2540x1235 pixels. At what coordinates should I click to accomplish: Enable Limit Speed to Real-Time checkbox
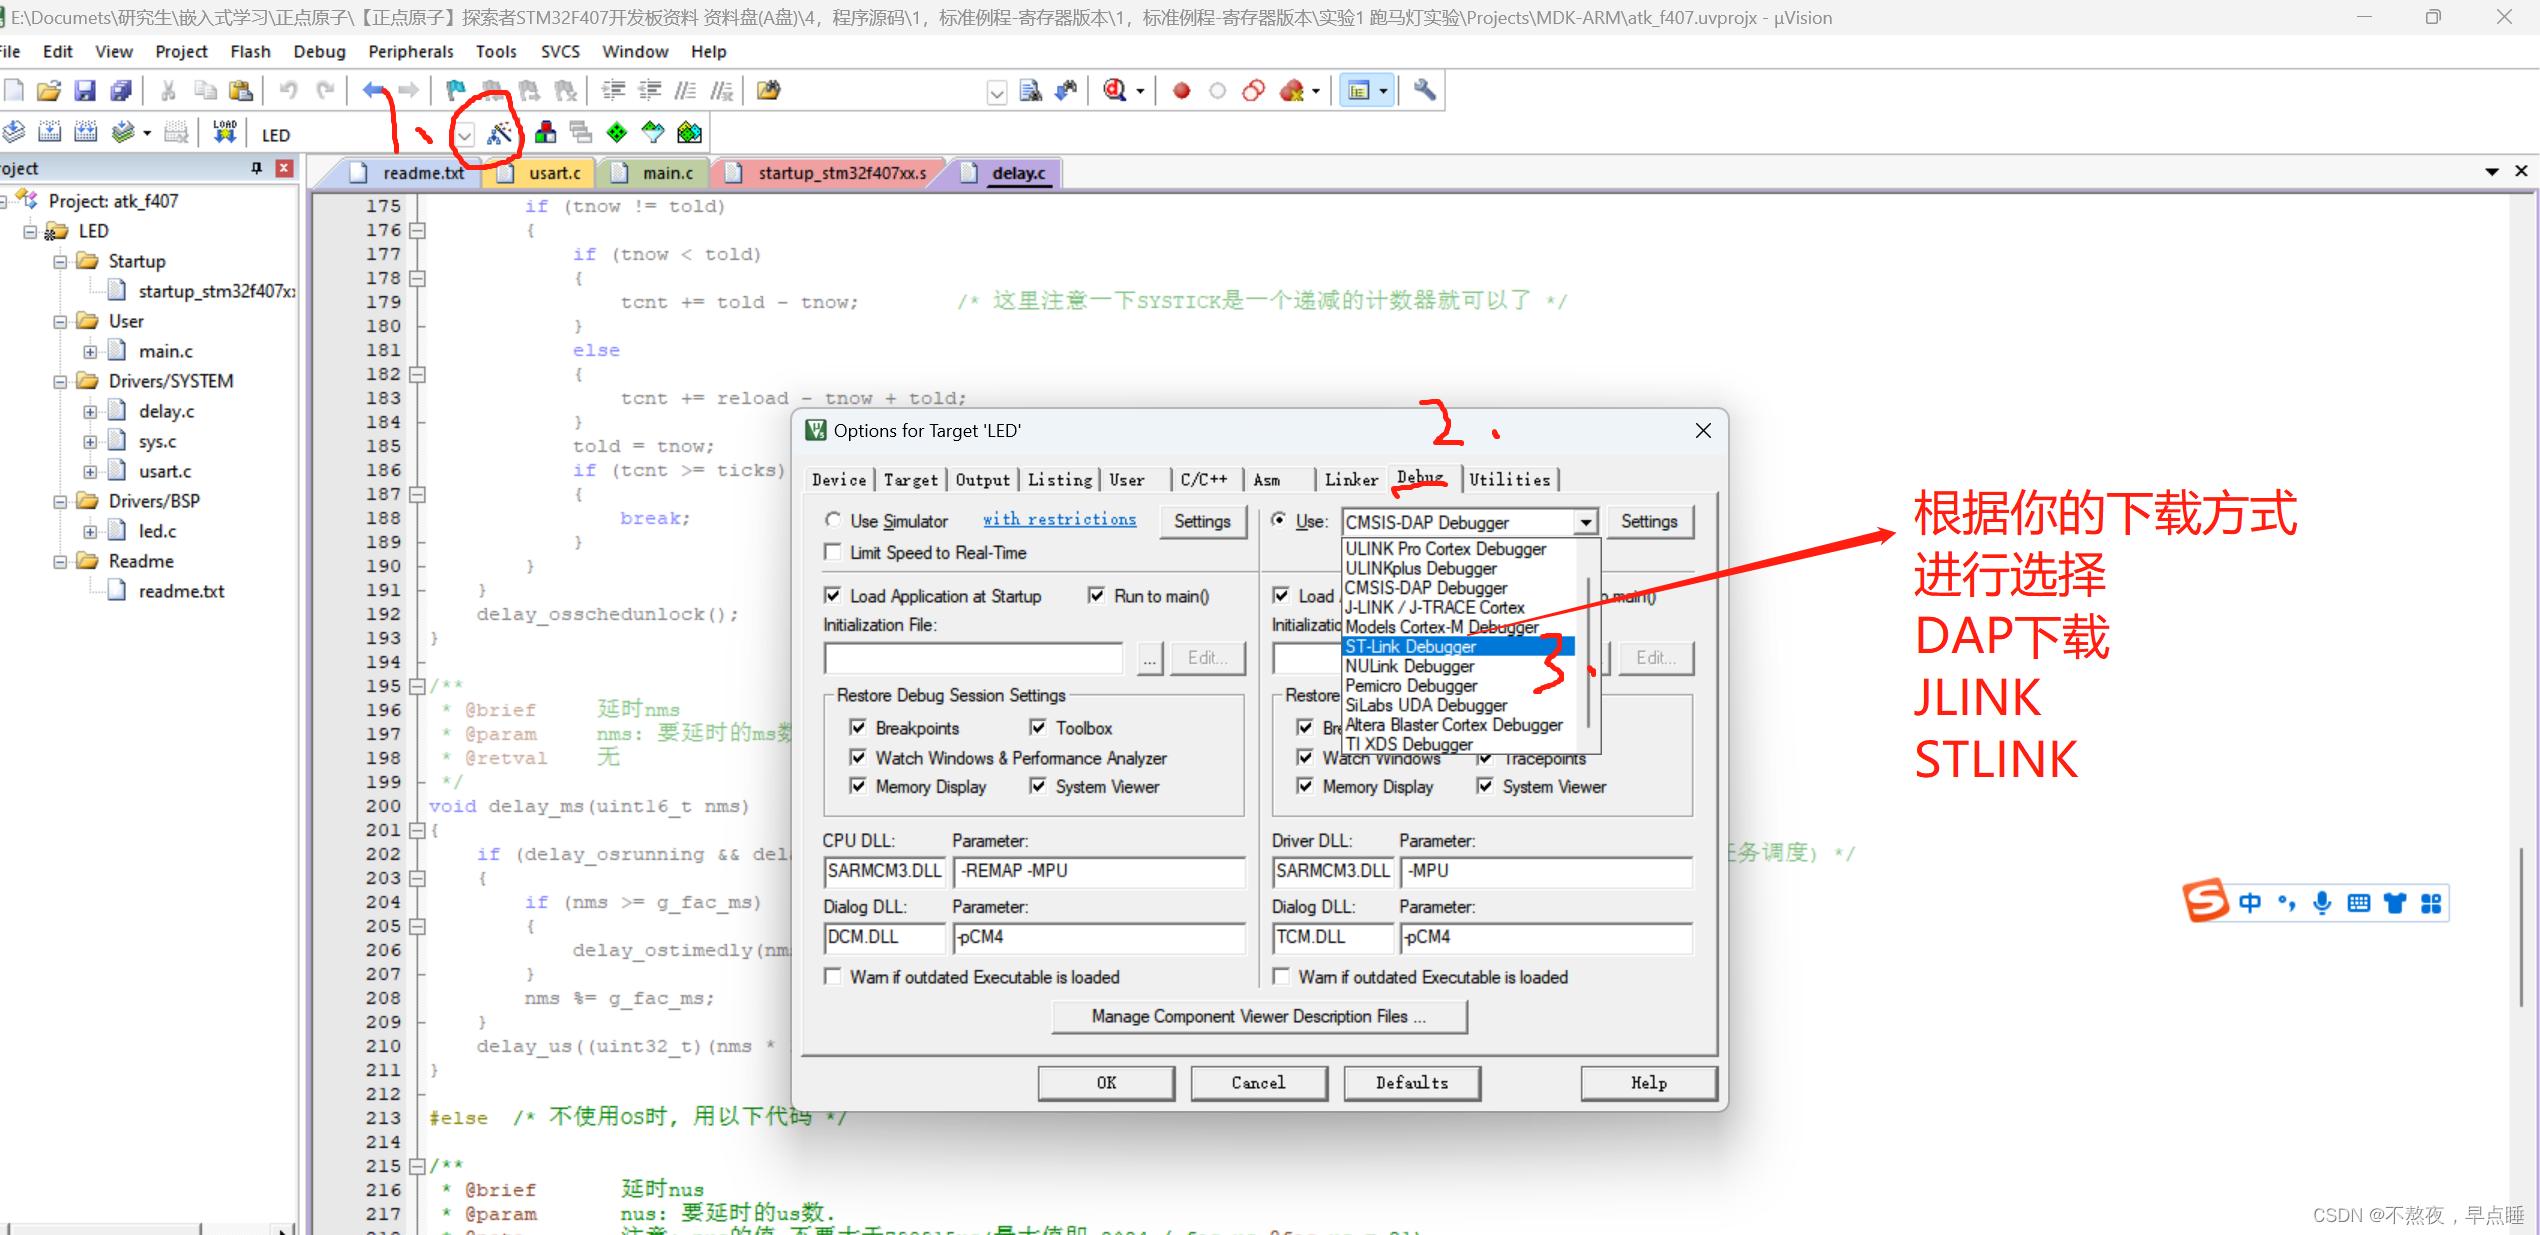[x=832, y=552]
